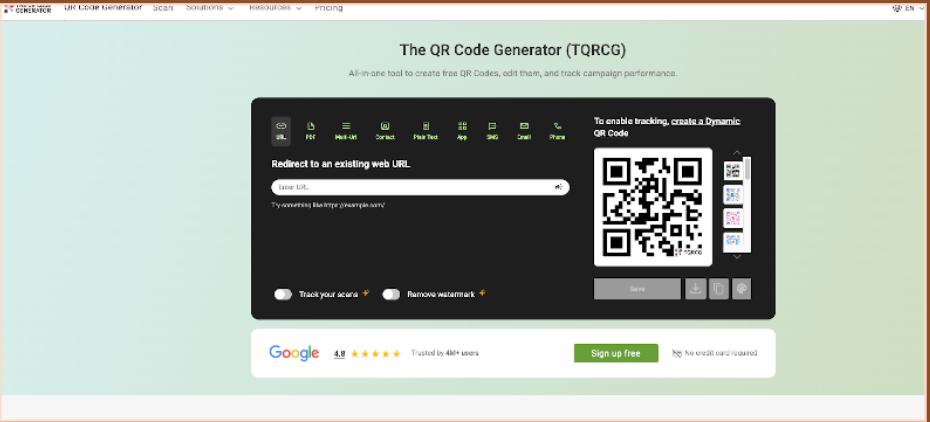930x422 pixels.
Task: Click The QR Code Generator (TQRCG) title
Action: coord(512,50)
